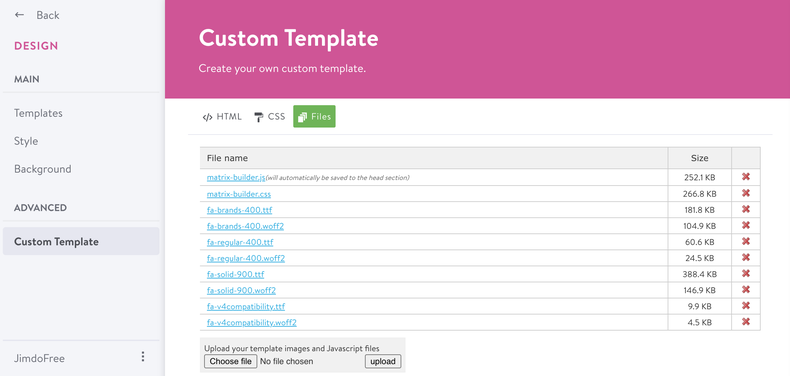Open Background settings in sidebar
The height and width of the screenshot is (376, 790).
42,169
